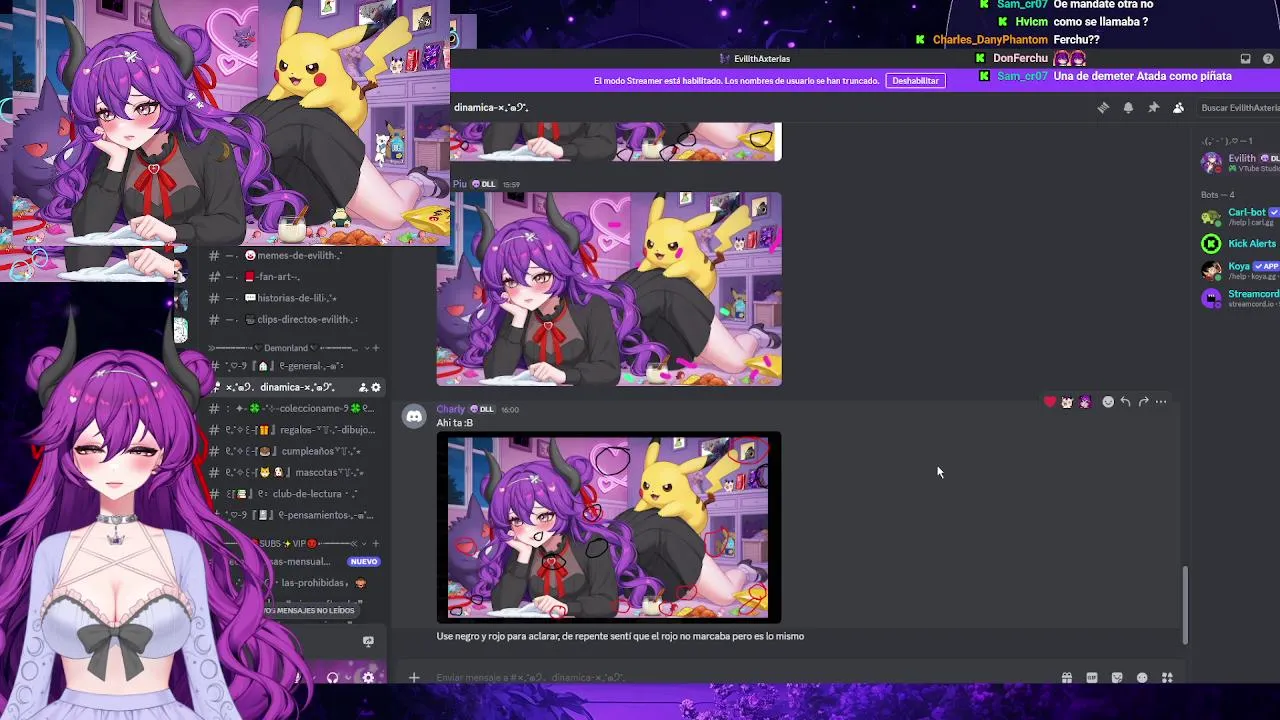React with purple-hair emoji on Charly's message
The image size is (1280, 720).
click(1085, 402)
